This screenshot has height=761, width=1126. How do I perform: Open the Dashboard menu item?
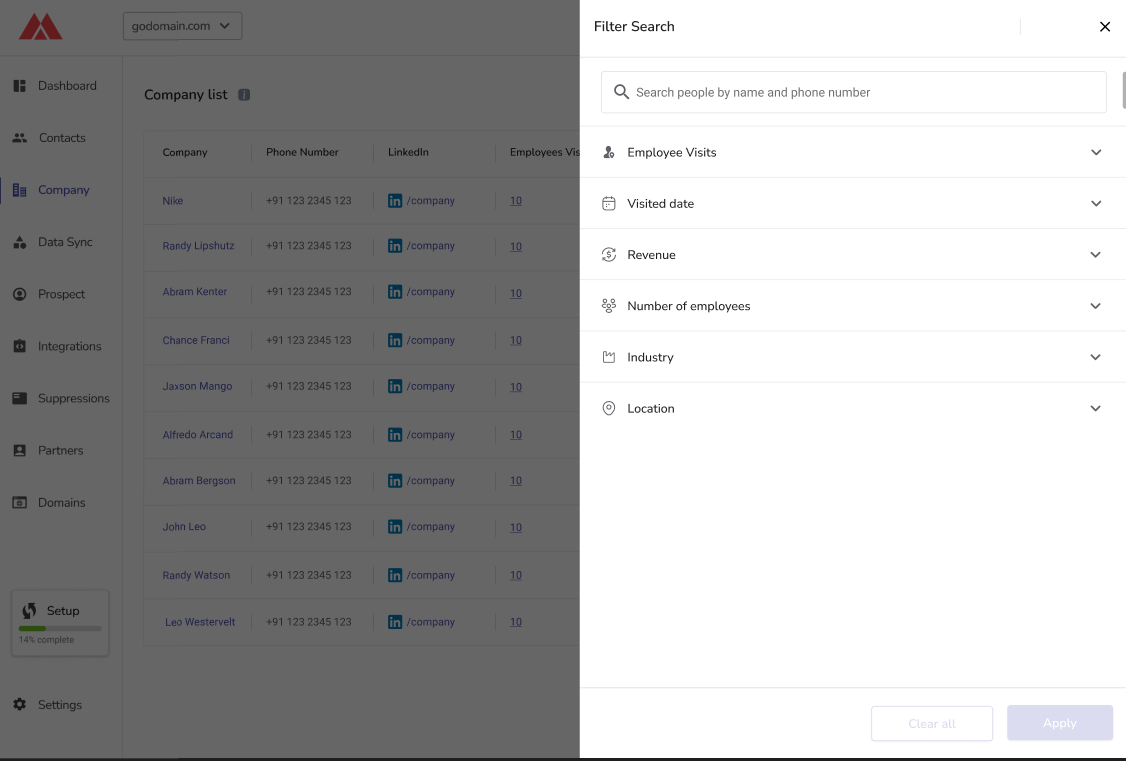(67, 85)
